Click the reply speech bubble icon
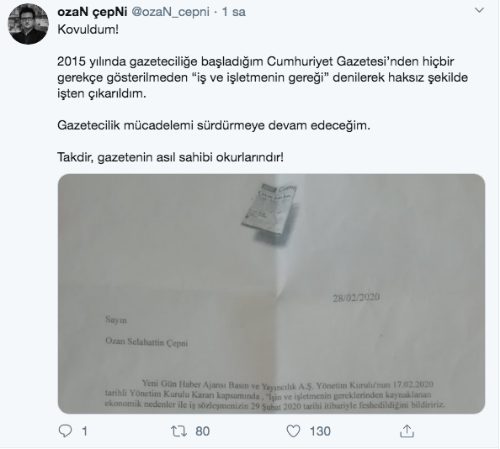The image size is (500, 449). (65, 431)
